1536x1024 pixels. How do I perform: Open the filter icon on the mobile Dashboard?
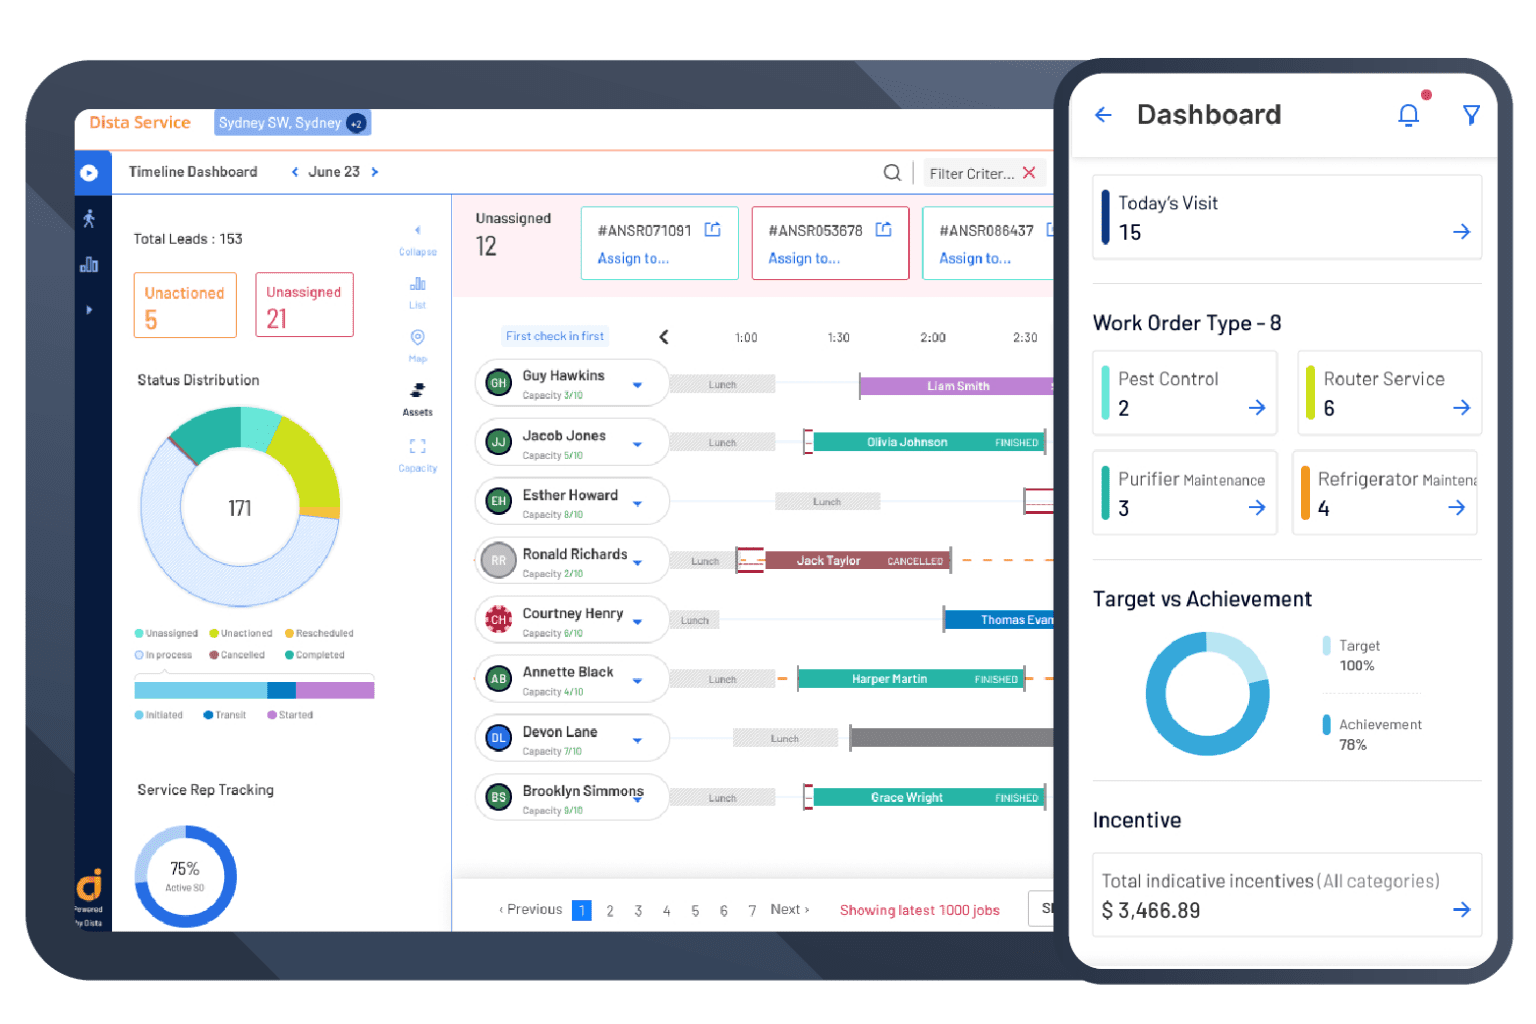click(1471, 115)
